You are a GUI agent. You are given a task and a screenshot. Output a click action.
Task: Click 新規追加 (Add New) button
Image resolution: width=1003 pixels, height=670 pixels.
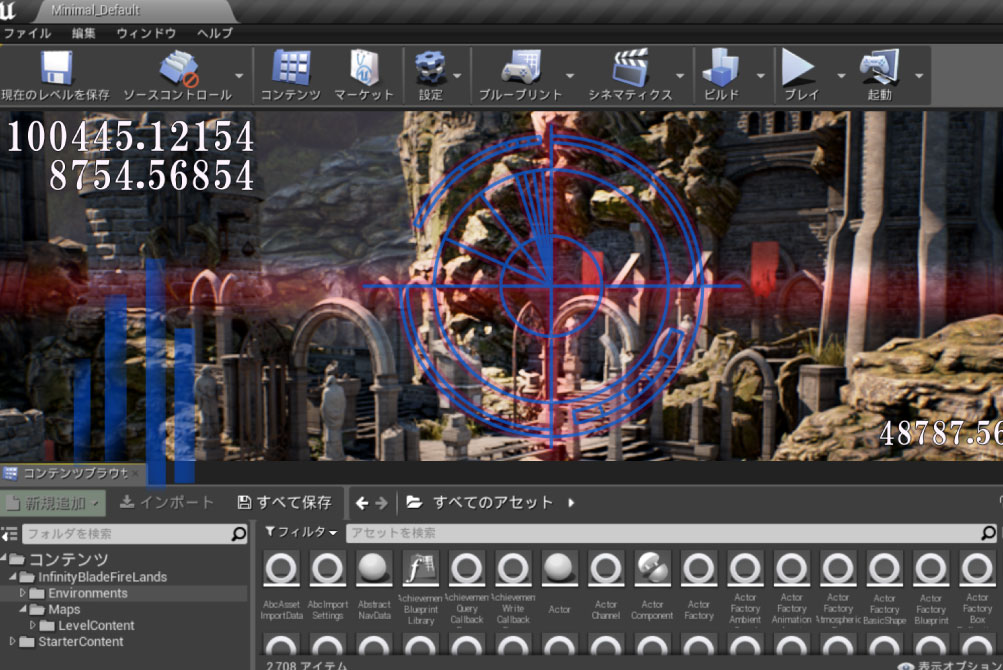tap(54, 503)
